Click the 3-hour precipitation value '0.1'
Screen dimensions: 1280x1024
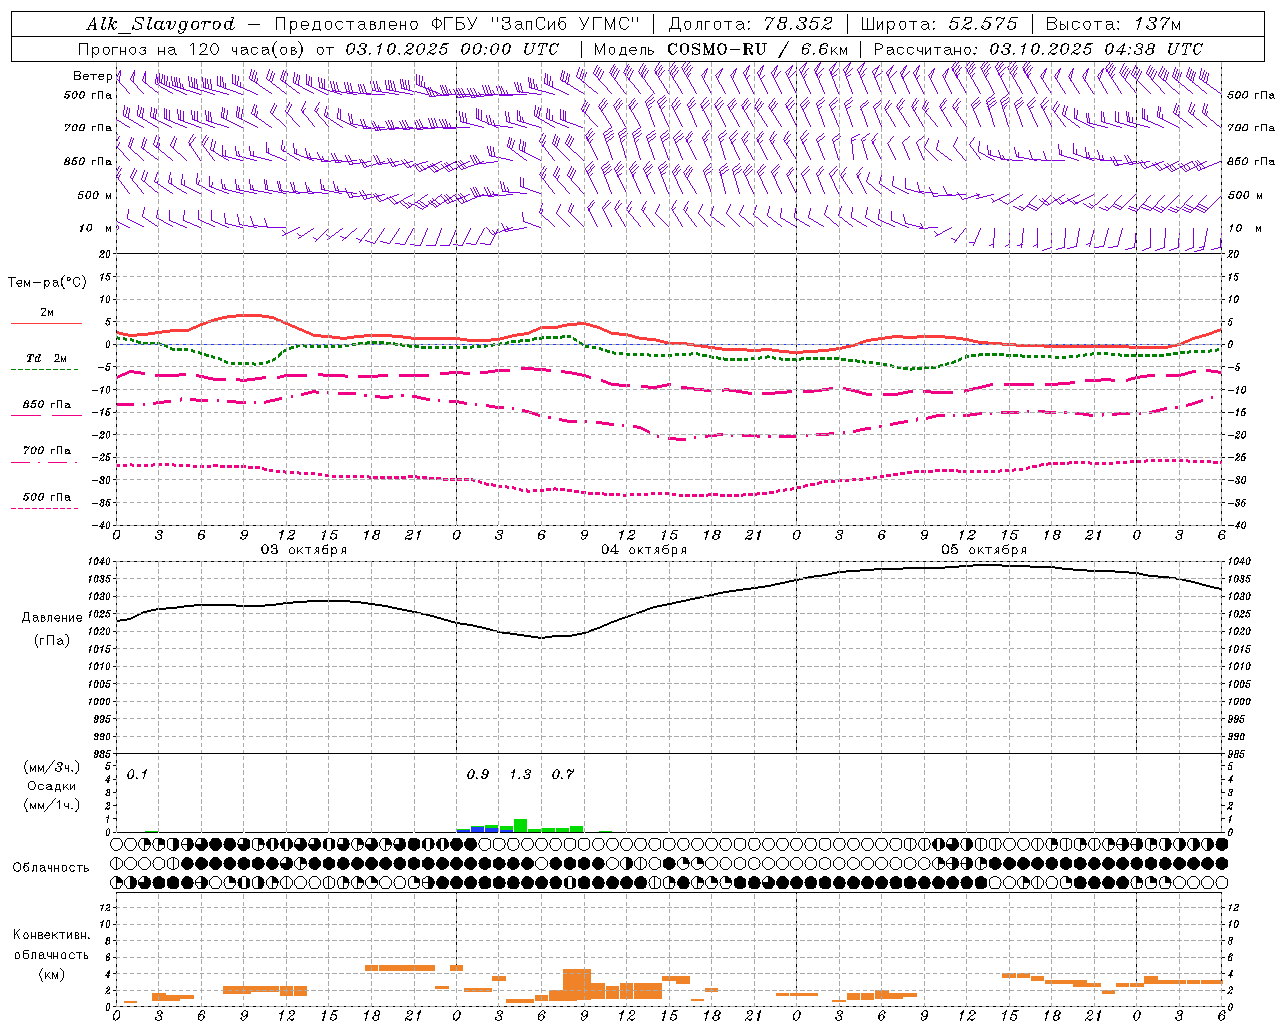coord(137,774)
